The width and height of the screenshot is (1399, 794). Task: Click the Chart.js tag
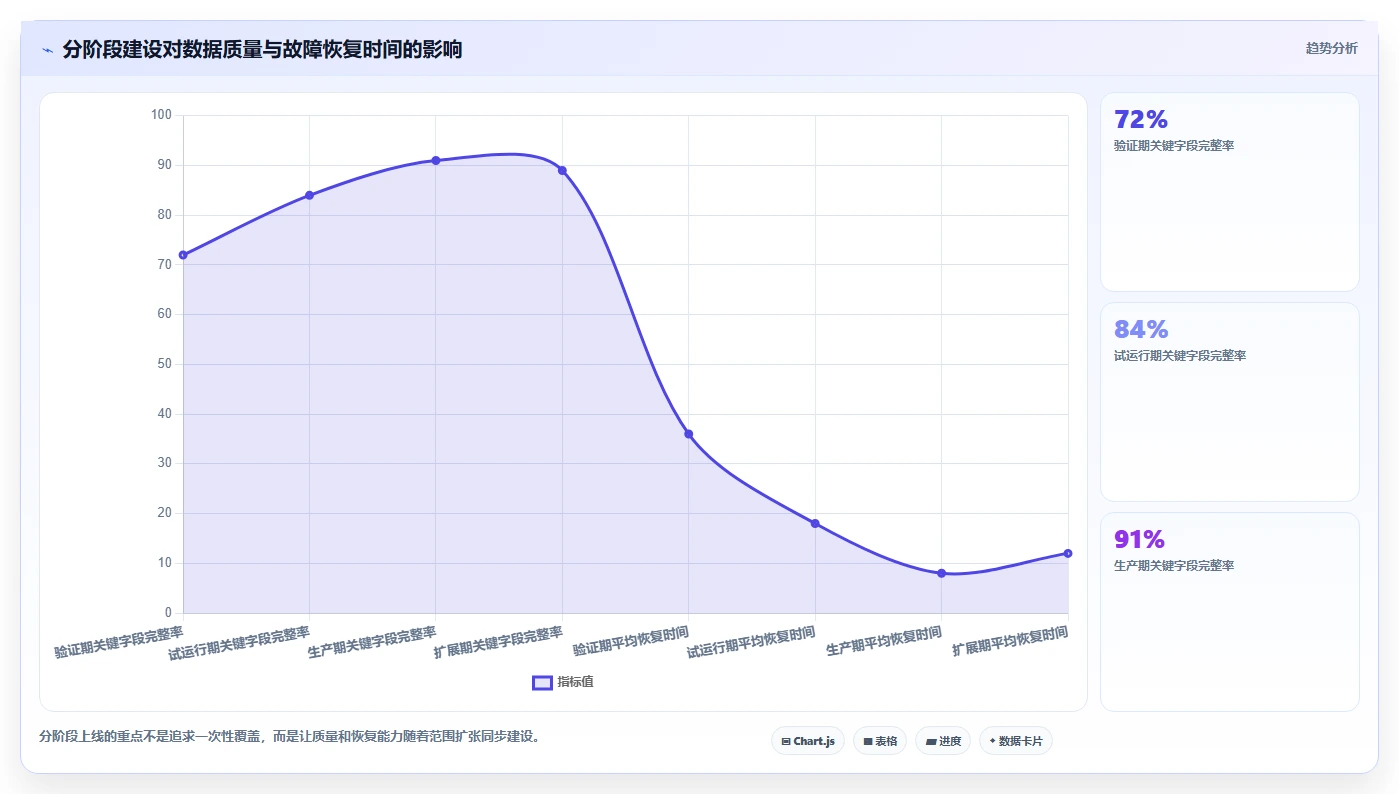point(808,741)
